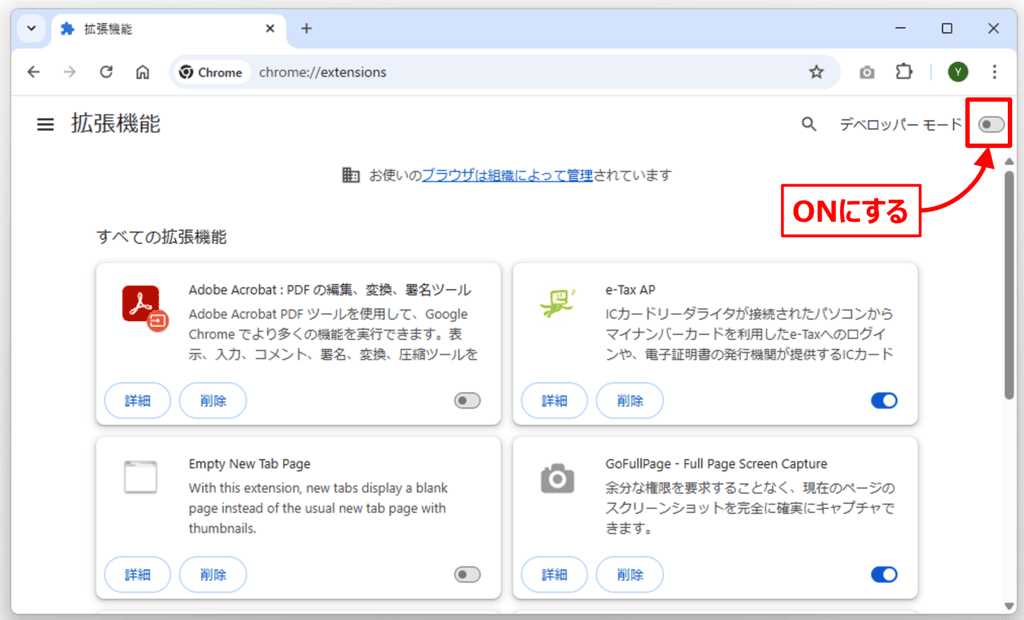Click the Y profile avatar icon

tap(957, 72)
